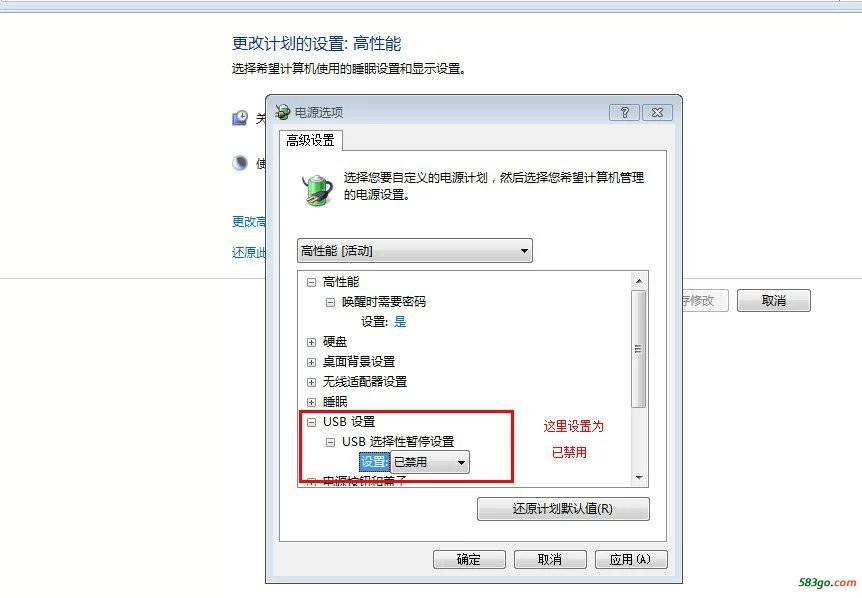The image size is (862, 598).
Task: Click the 还原计划默认值(R) button
Action: coord(563,509)
